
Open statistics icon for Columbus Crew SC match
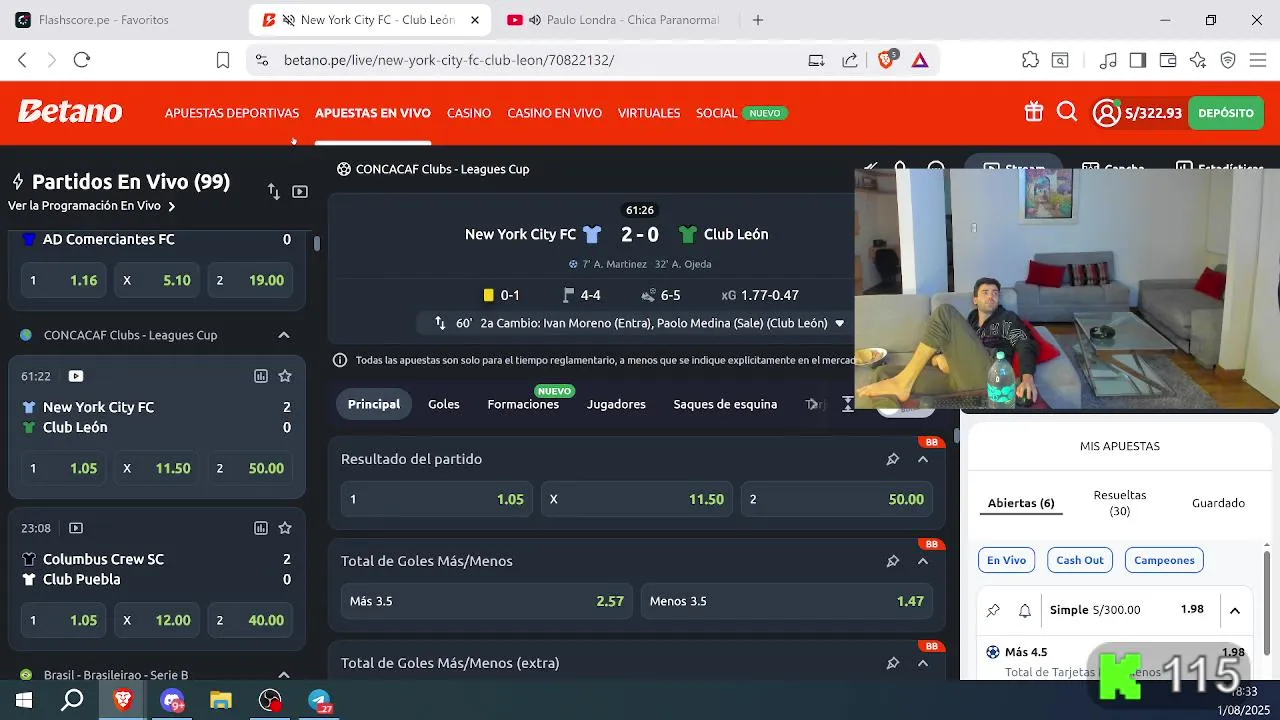261,528
